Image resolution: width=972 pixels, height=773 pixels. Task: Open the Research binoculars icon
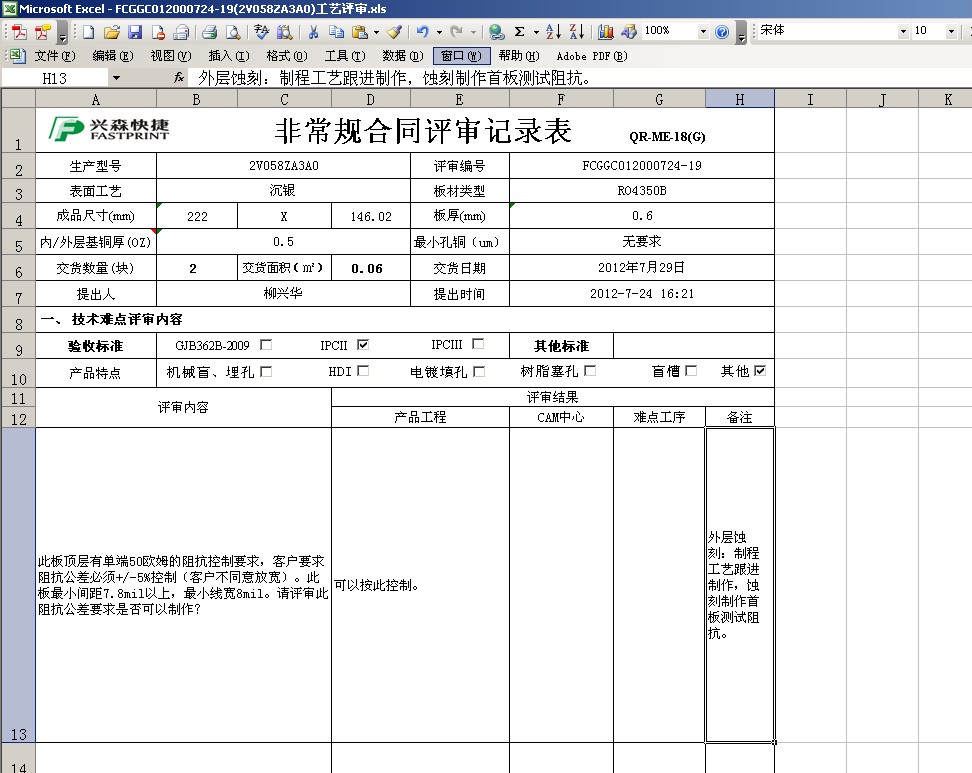(285, 32)
